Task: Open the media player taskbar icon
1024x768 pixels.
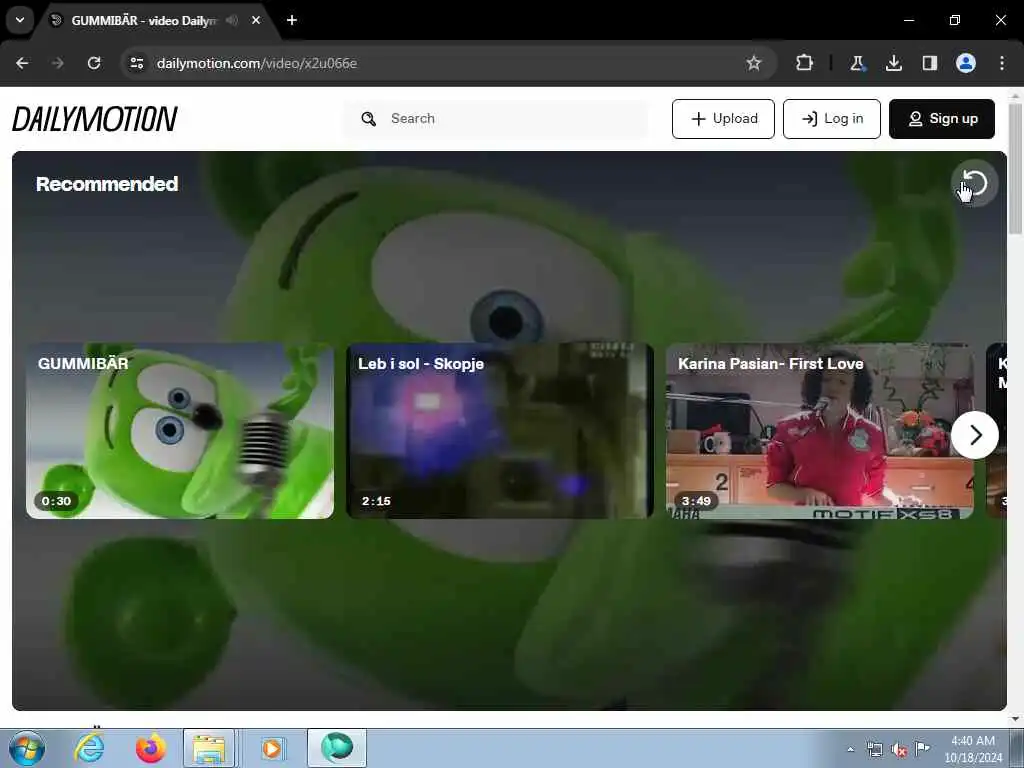Action: coord(272,748)
